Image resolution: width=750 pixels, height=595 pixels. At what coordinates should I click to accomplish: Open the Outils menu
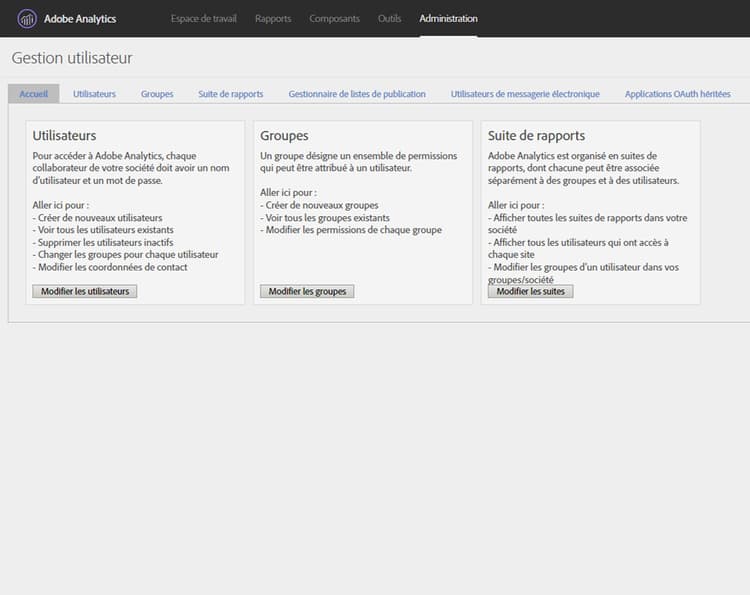pos(389,19)
